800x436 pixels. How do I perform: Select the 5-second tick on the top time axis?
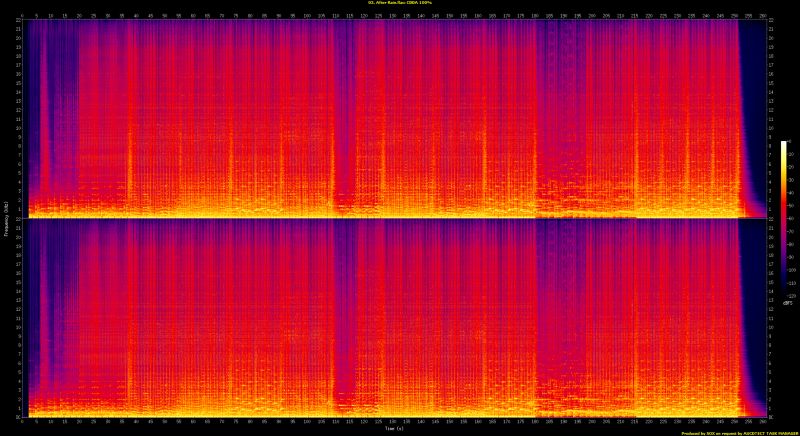(x=36, y=15)
